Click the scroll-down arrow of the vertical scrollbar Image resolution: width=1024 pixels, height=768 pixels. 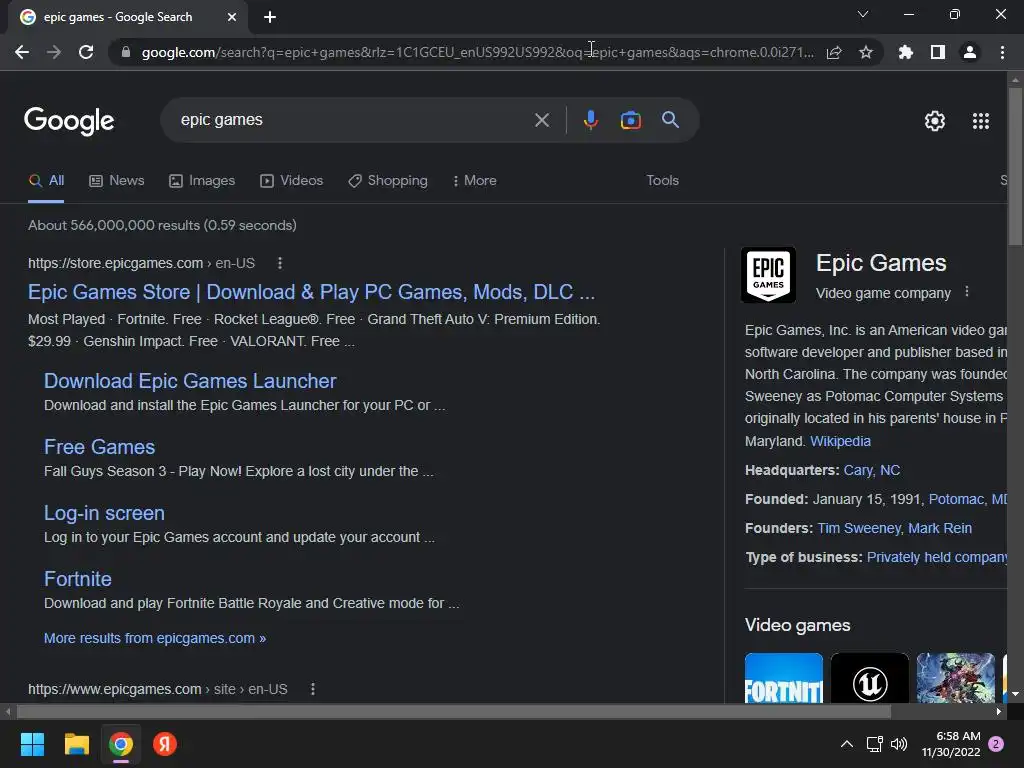pos(1015,694)
